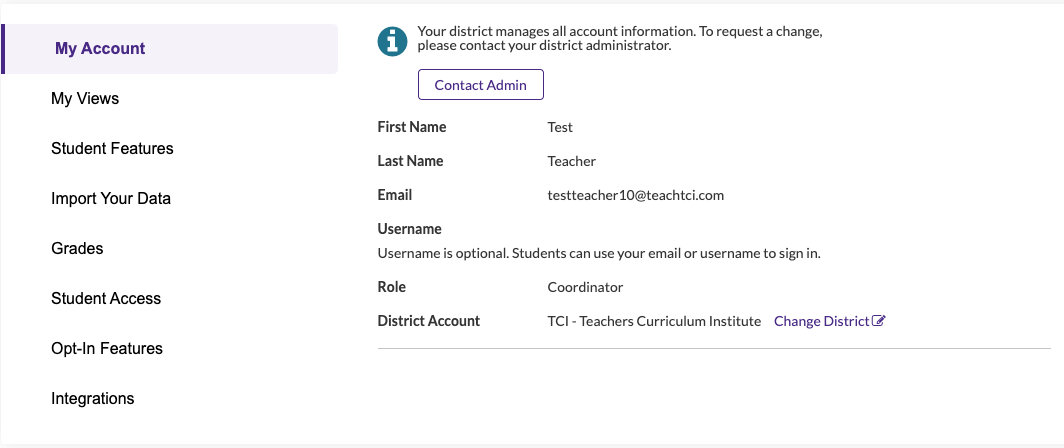The height and width of the screenshot is (448, 1064).
Task: Select the Integrations menu item
Action: 92,398
